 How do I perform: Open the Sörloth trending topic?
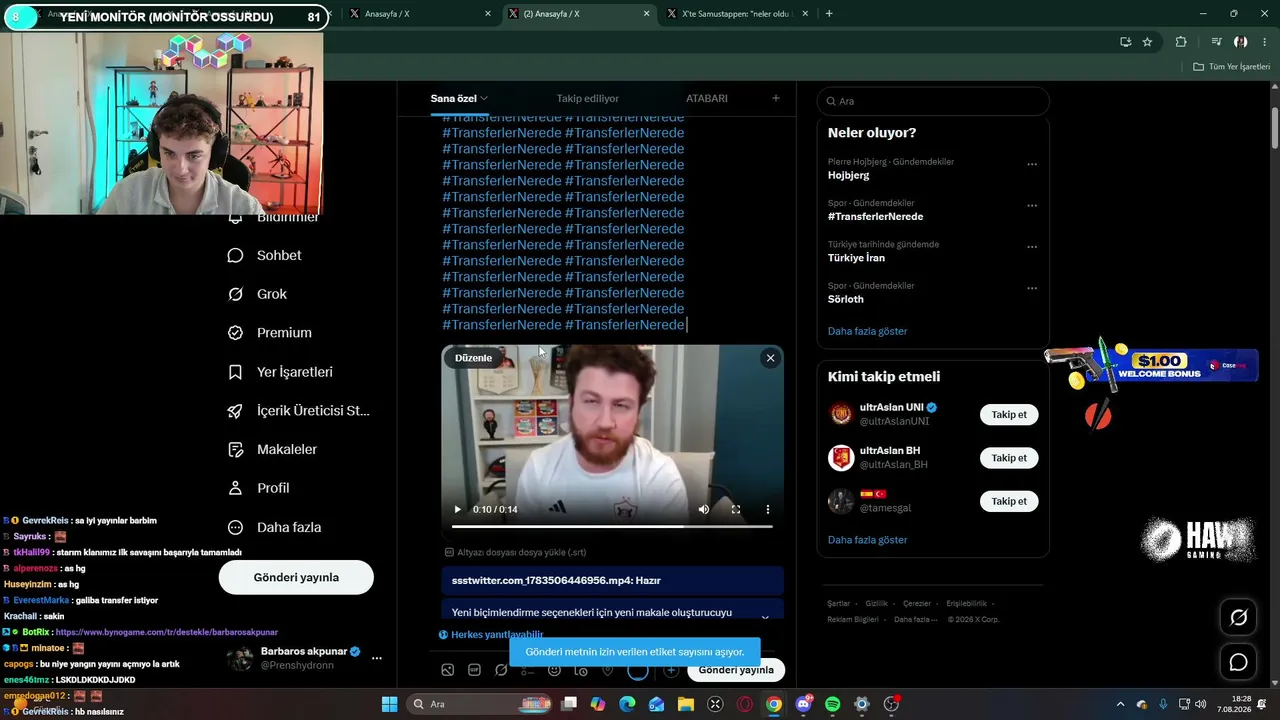[846, 299]
